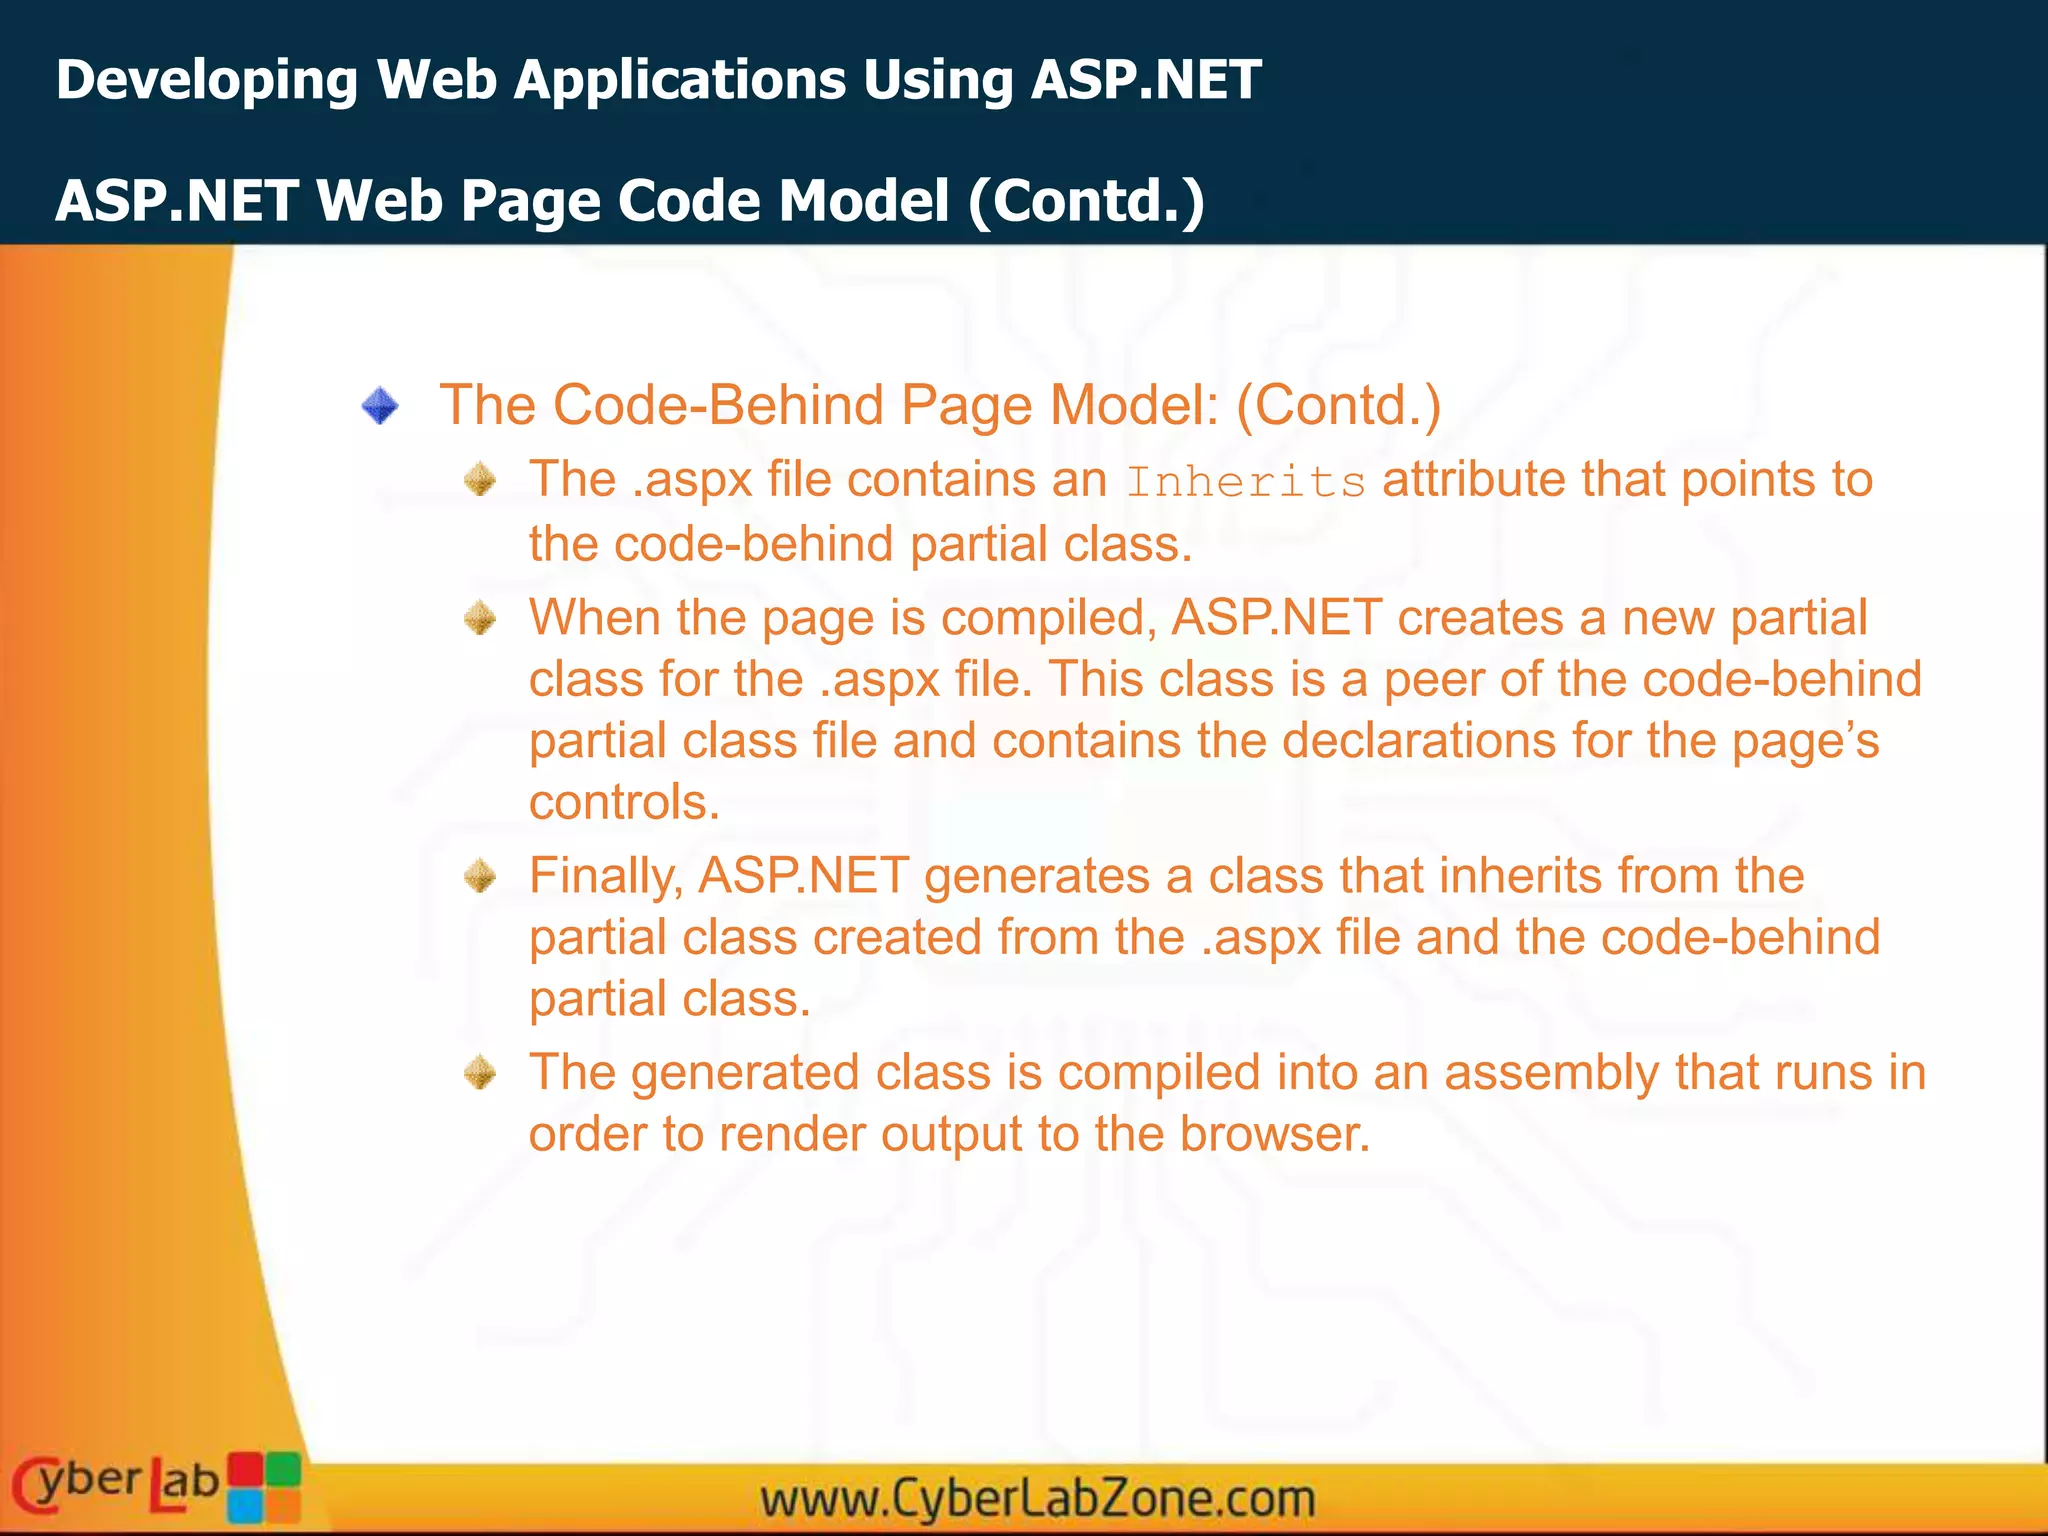Click the gold bullet beside 'When the page is compiled'
Screen dimensions: 2048x1536
coord(481,618)
